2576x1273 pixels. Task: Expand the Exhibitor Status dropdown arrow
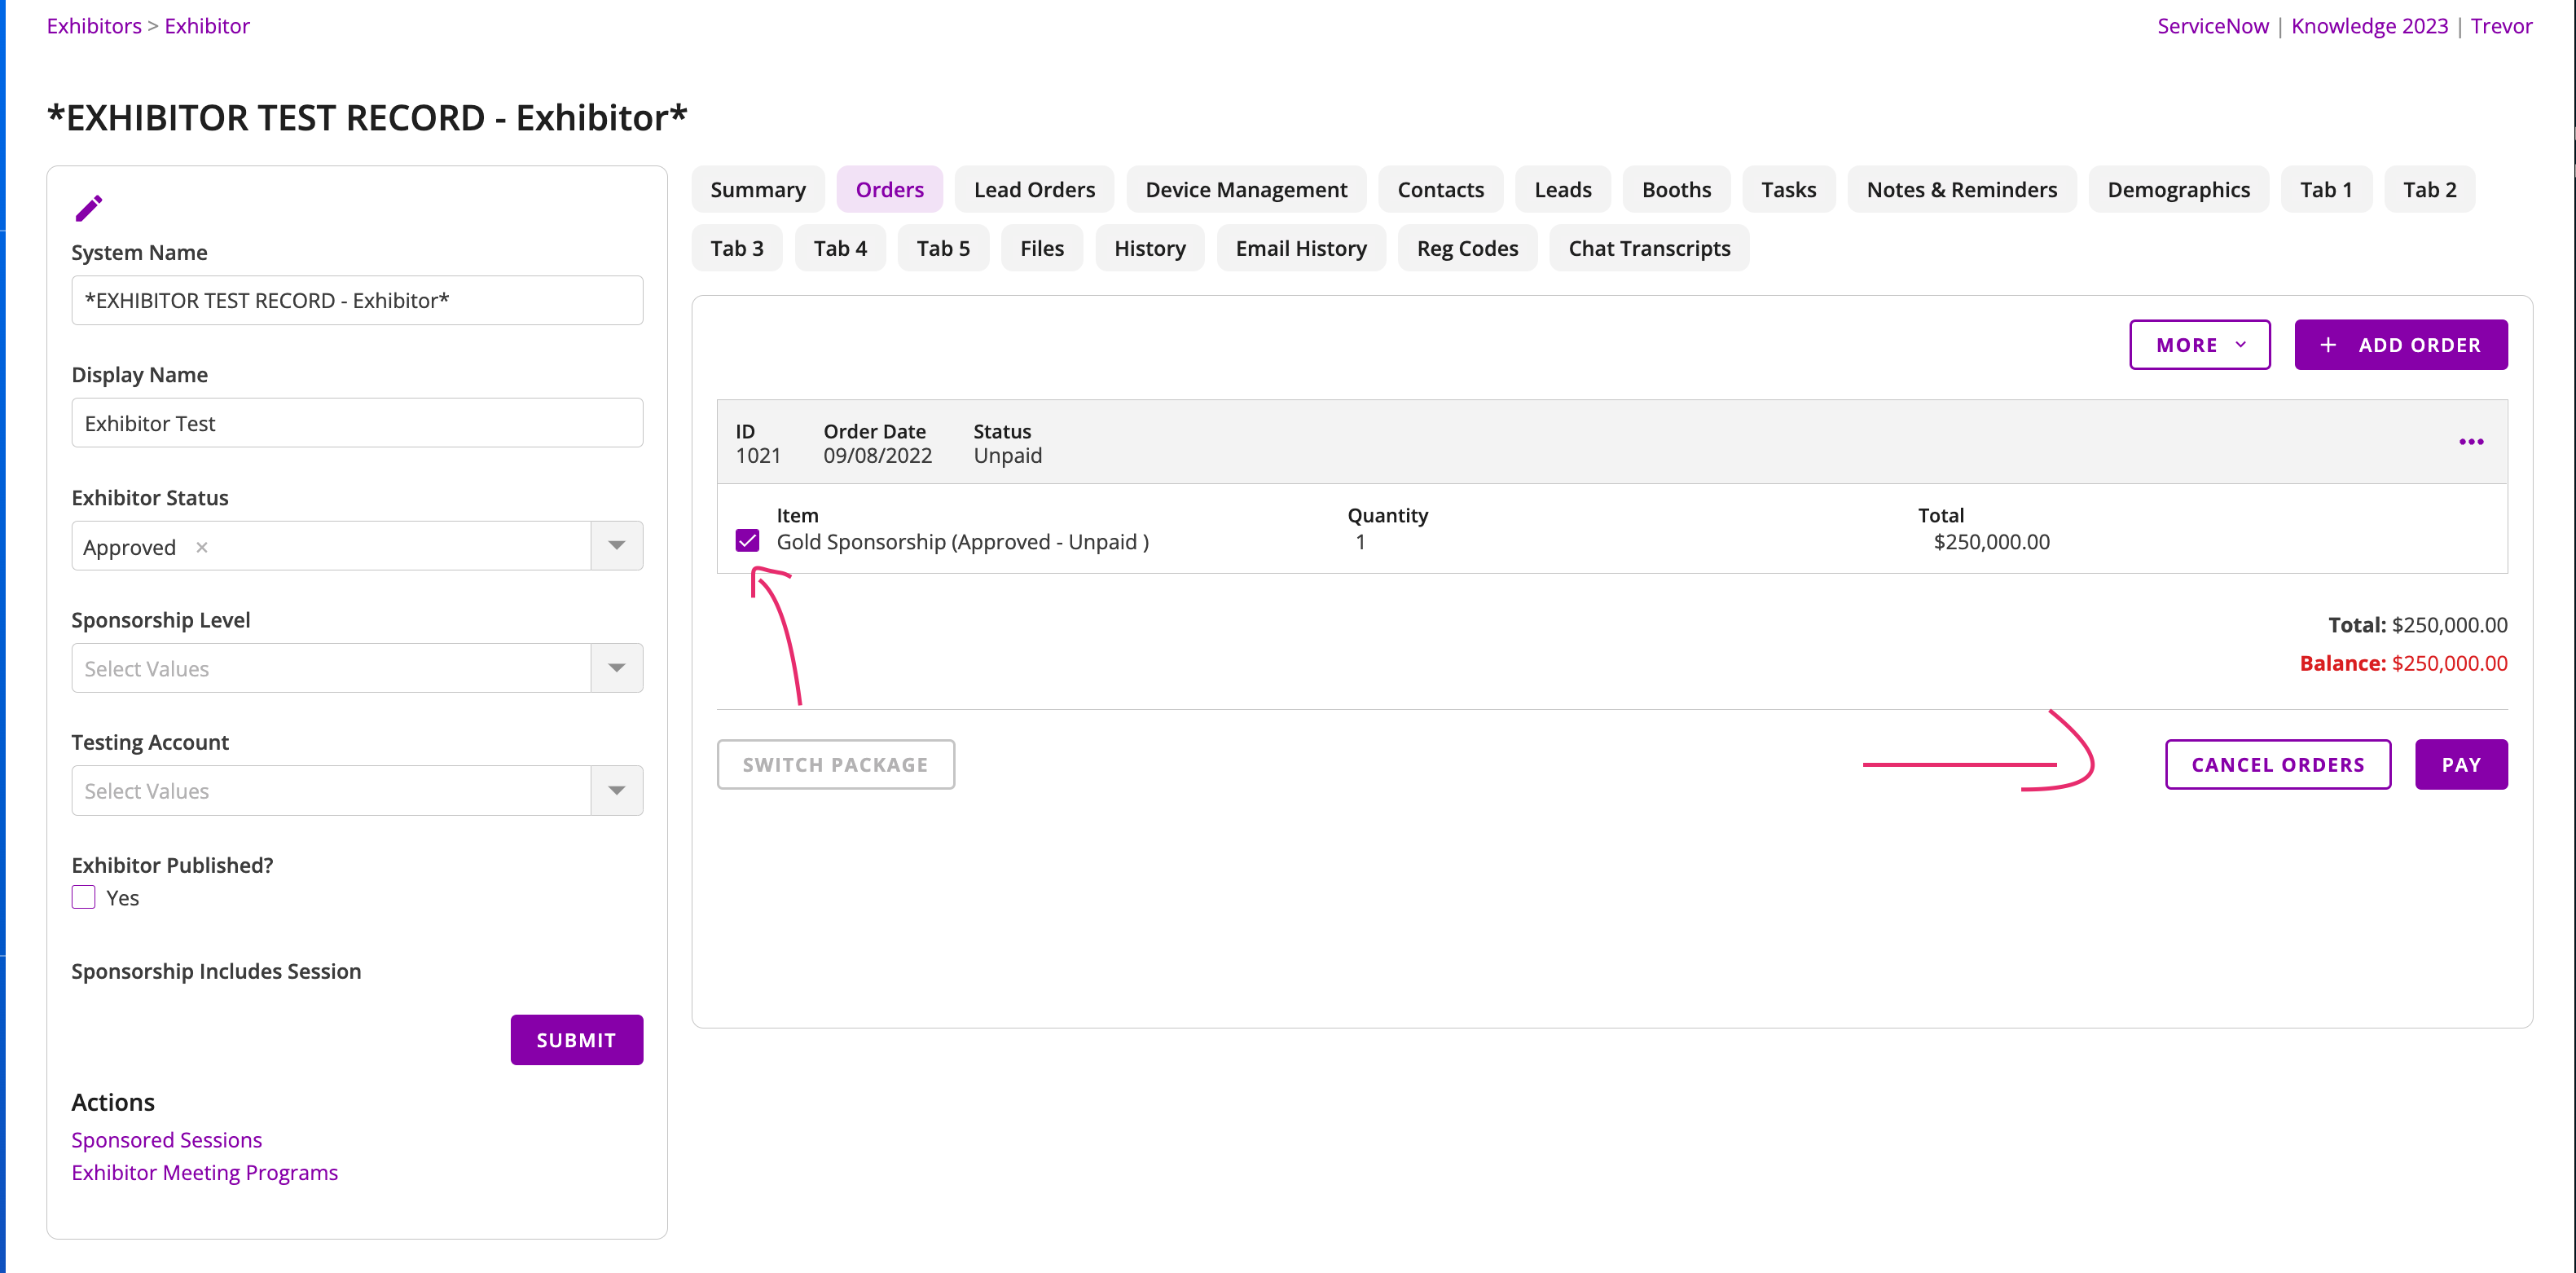pos(616,546)
